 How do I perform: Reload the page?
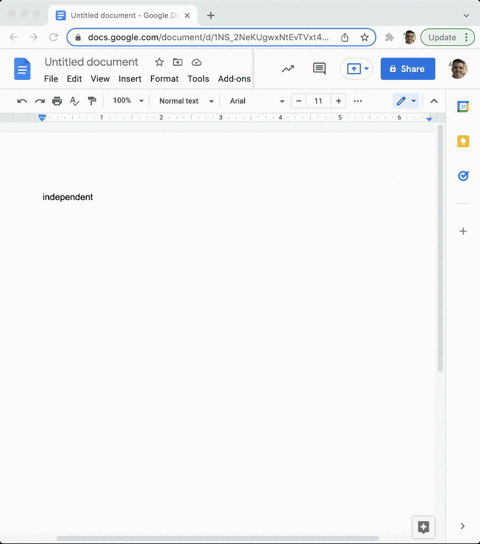coord(53,37)
